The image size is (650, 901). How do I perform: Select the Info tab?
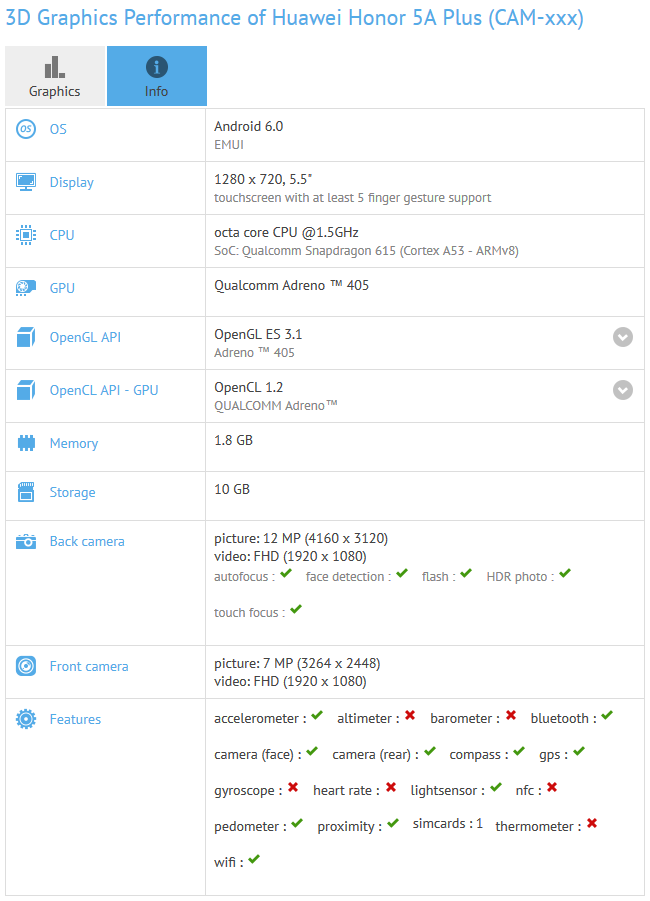tap(156, 76)
